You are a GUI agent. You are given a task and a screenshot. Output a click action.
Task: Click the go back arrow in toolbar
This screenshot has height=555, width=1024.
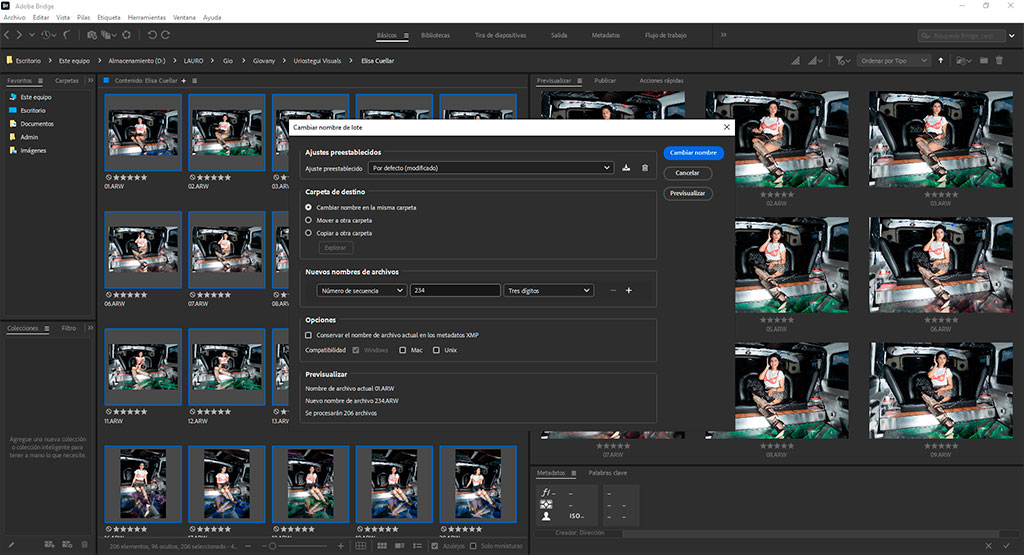pos(7,35)
